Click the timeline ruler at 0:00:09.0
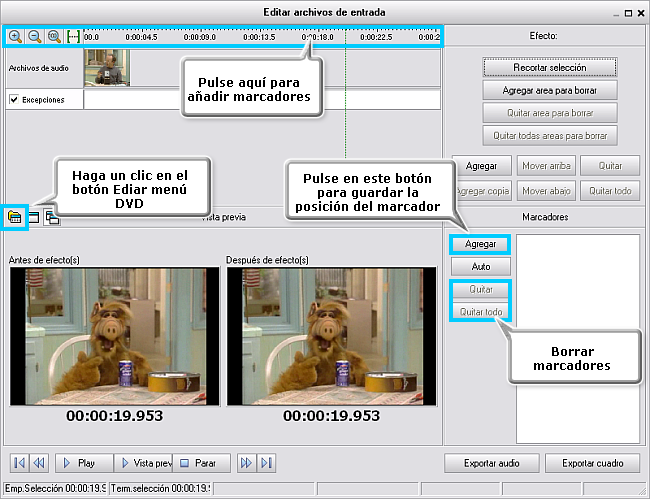Screen dimensions: 650x499 (200, 37)
